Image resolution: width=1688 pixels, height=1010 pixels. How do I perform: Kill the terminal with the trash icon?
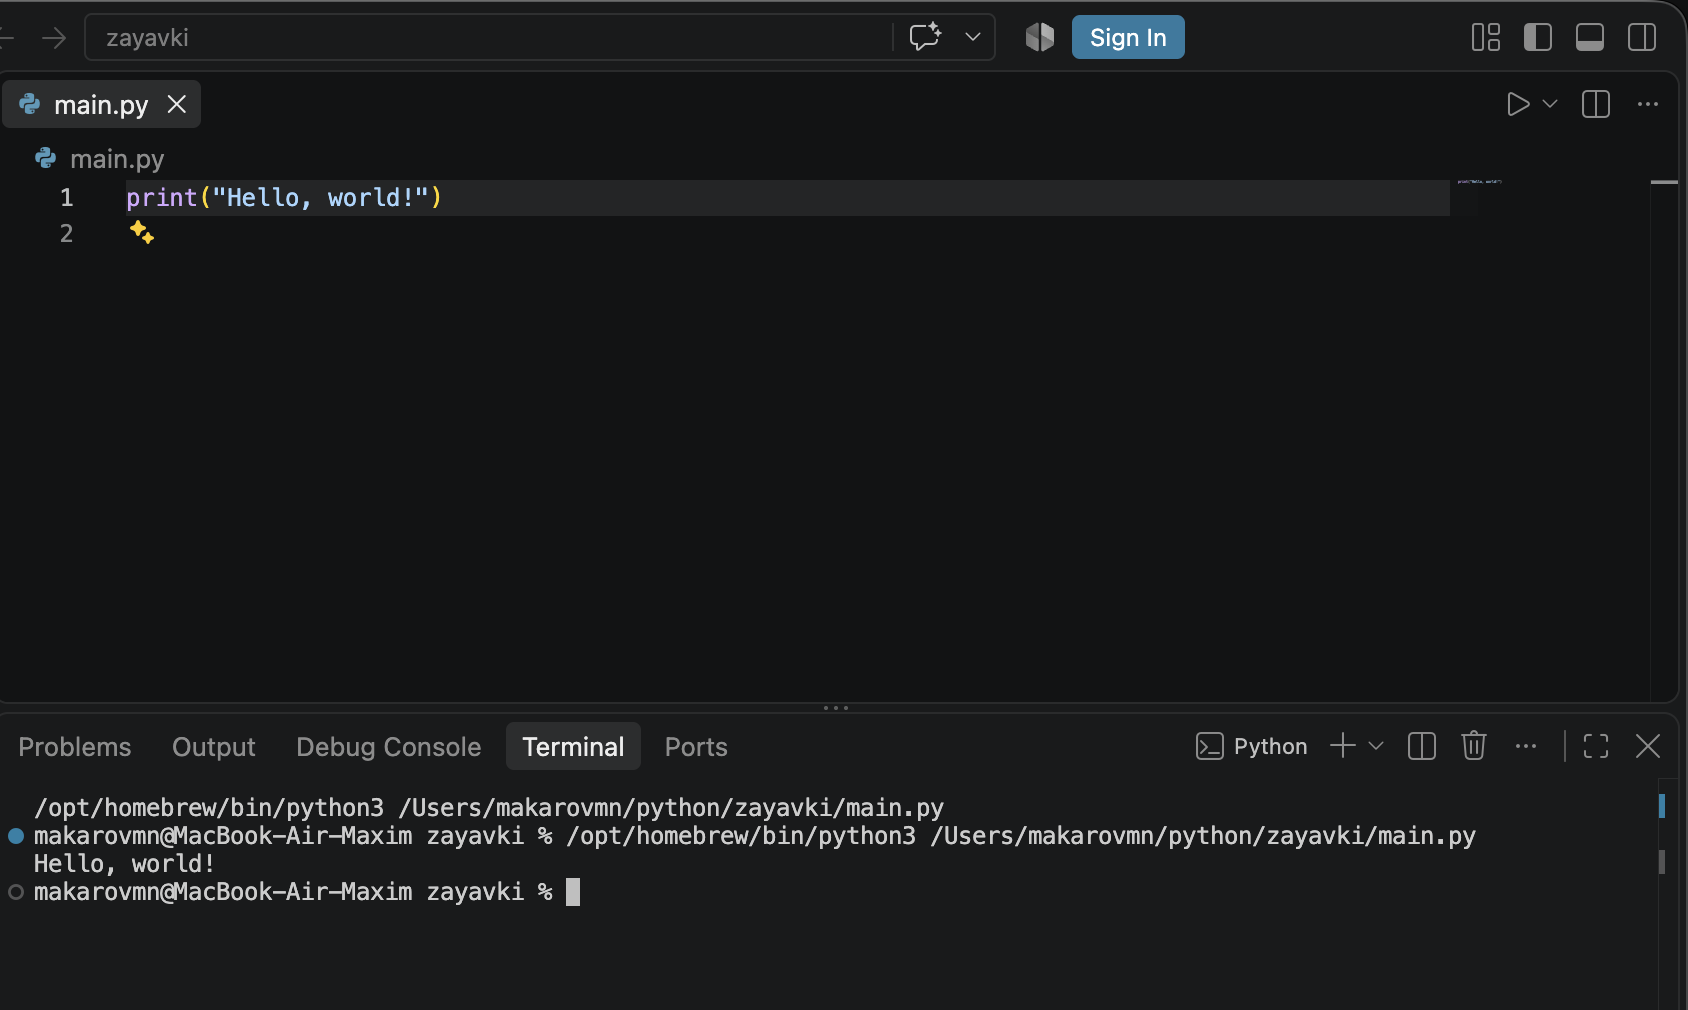[1474, 746]
